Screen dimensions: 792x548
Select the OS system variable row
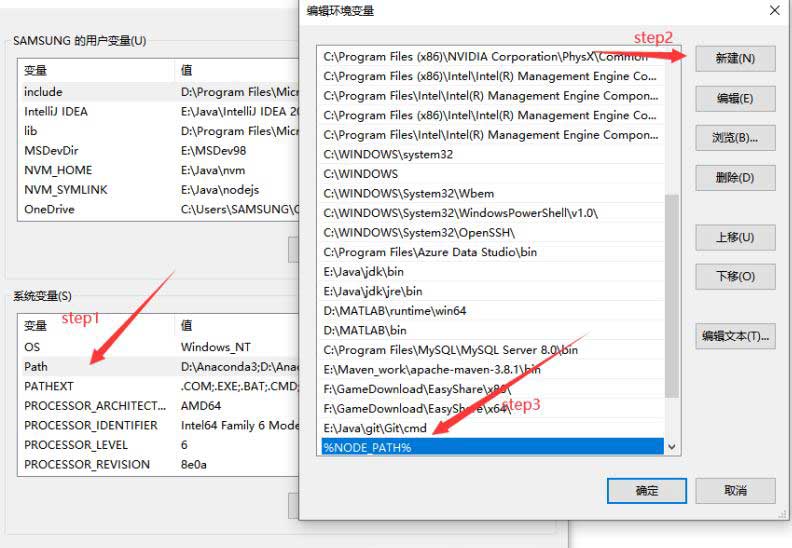159,347
